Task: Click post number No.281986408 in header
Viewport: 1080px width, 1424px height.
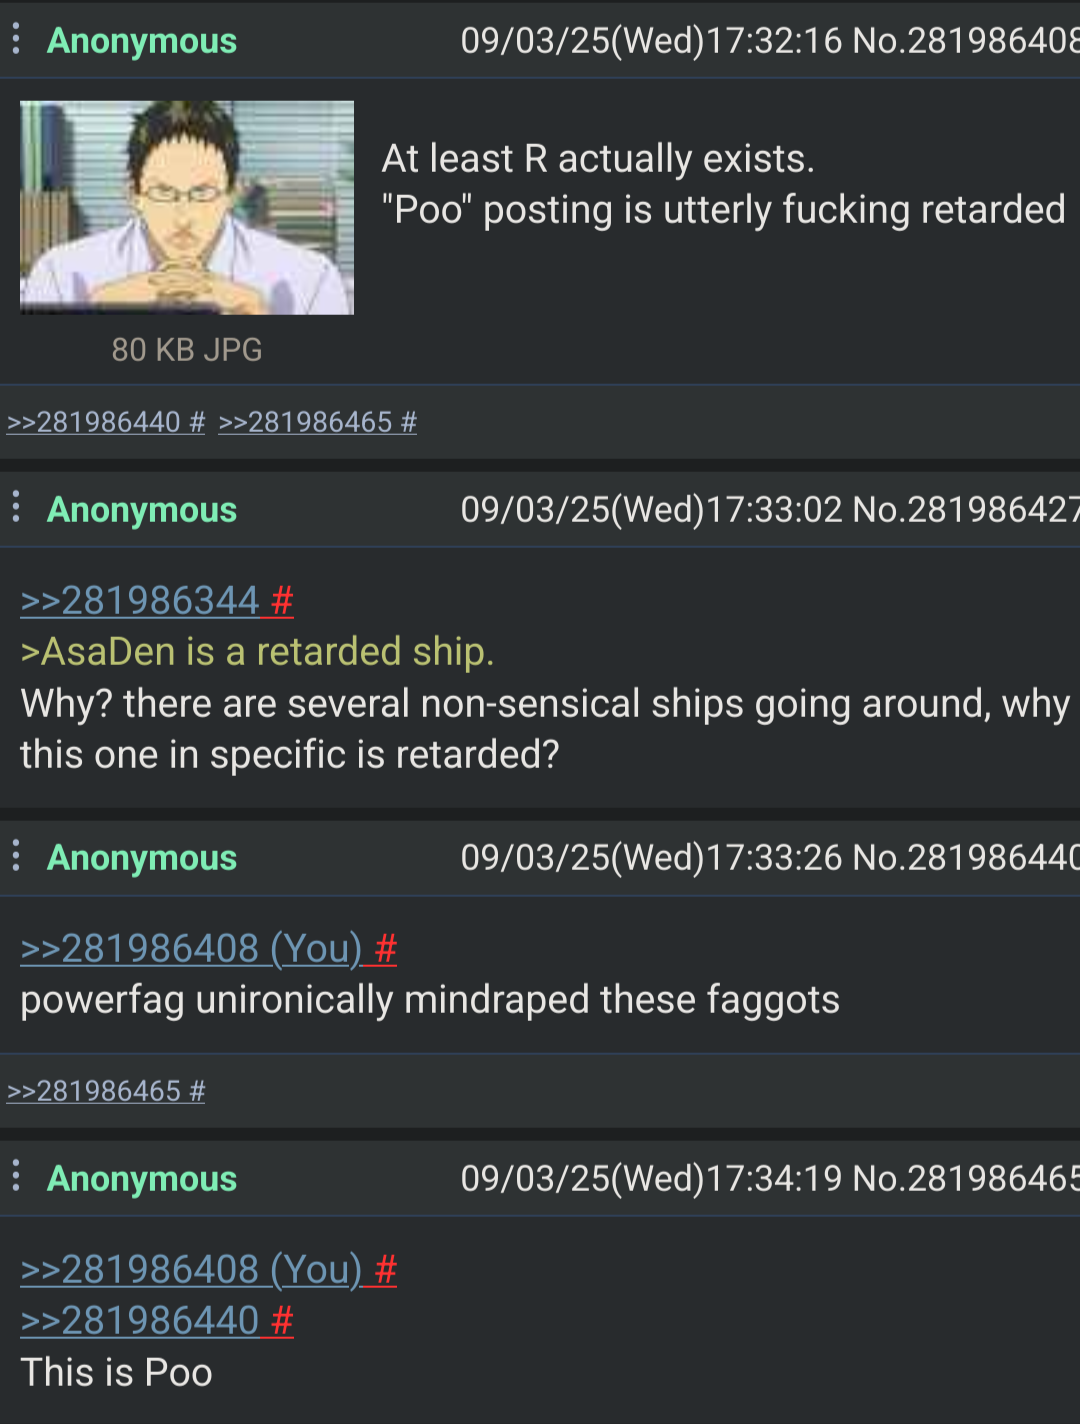Action: pos(966,40)
